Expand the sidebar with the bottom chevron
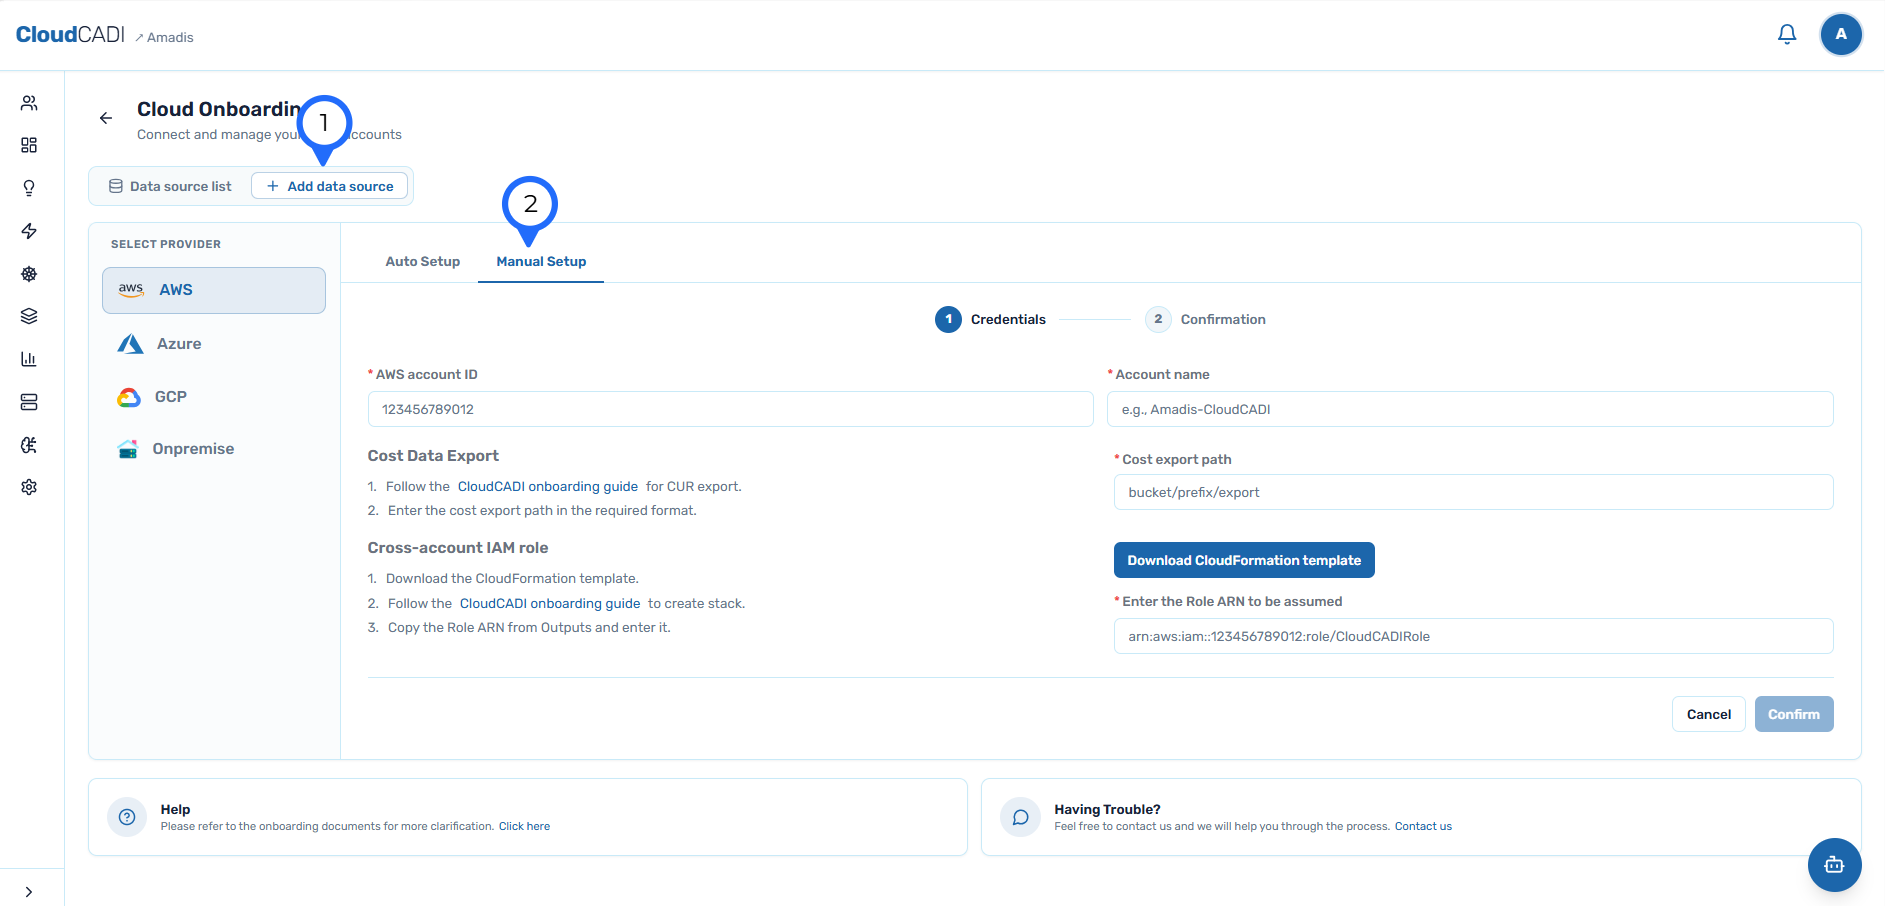Viewport: 1885px width, 906px height. (29, 892)
